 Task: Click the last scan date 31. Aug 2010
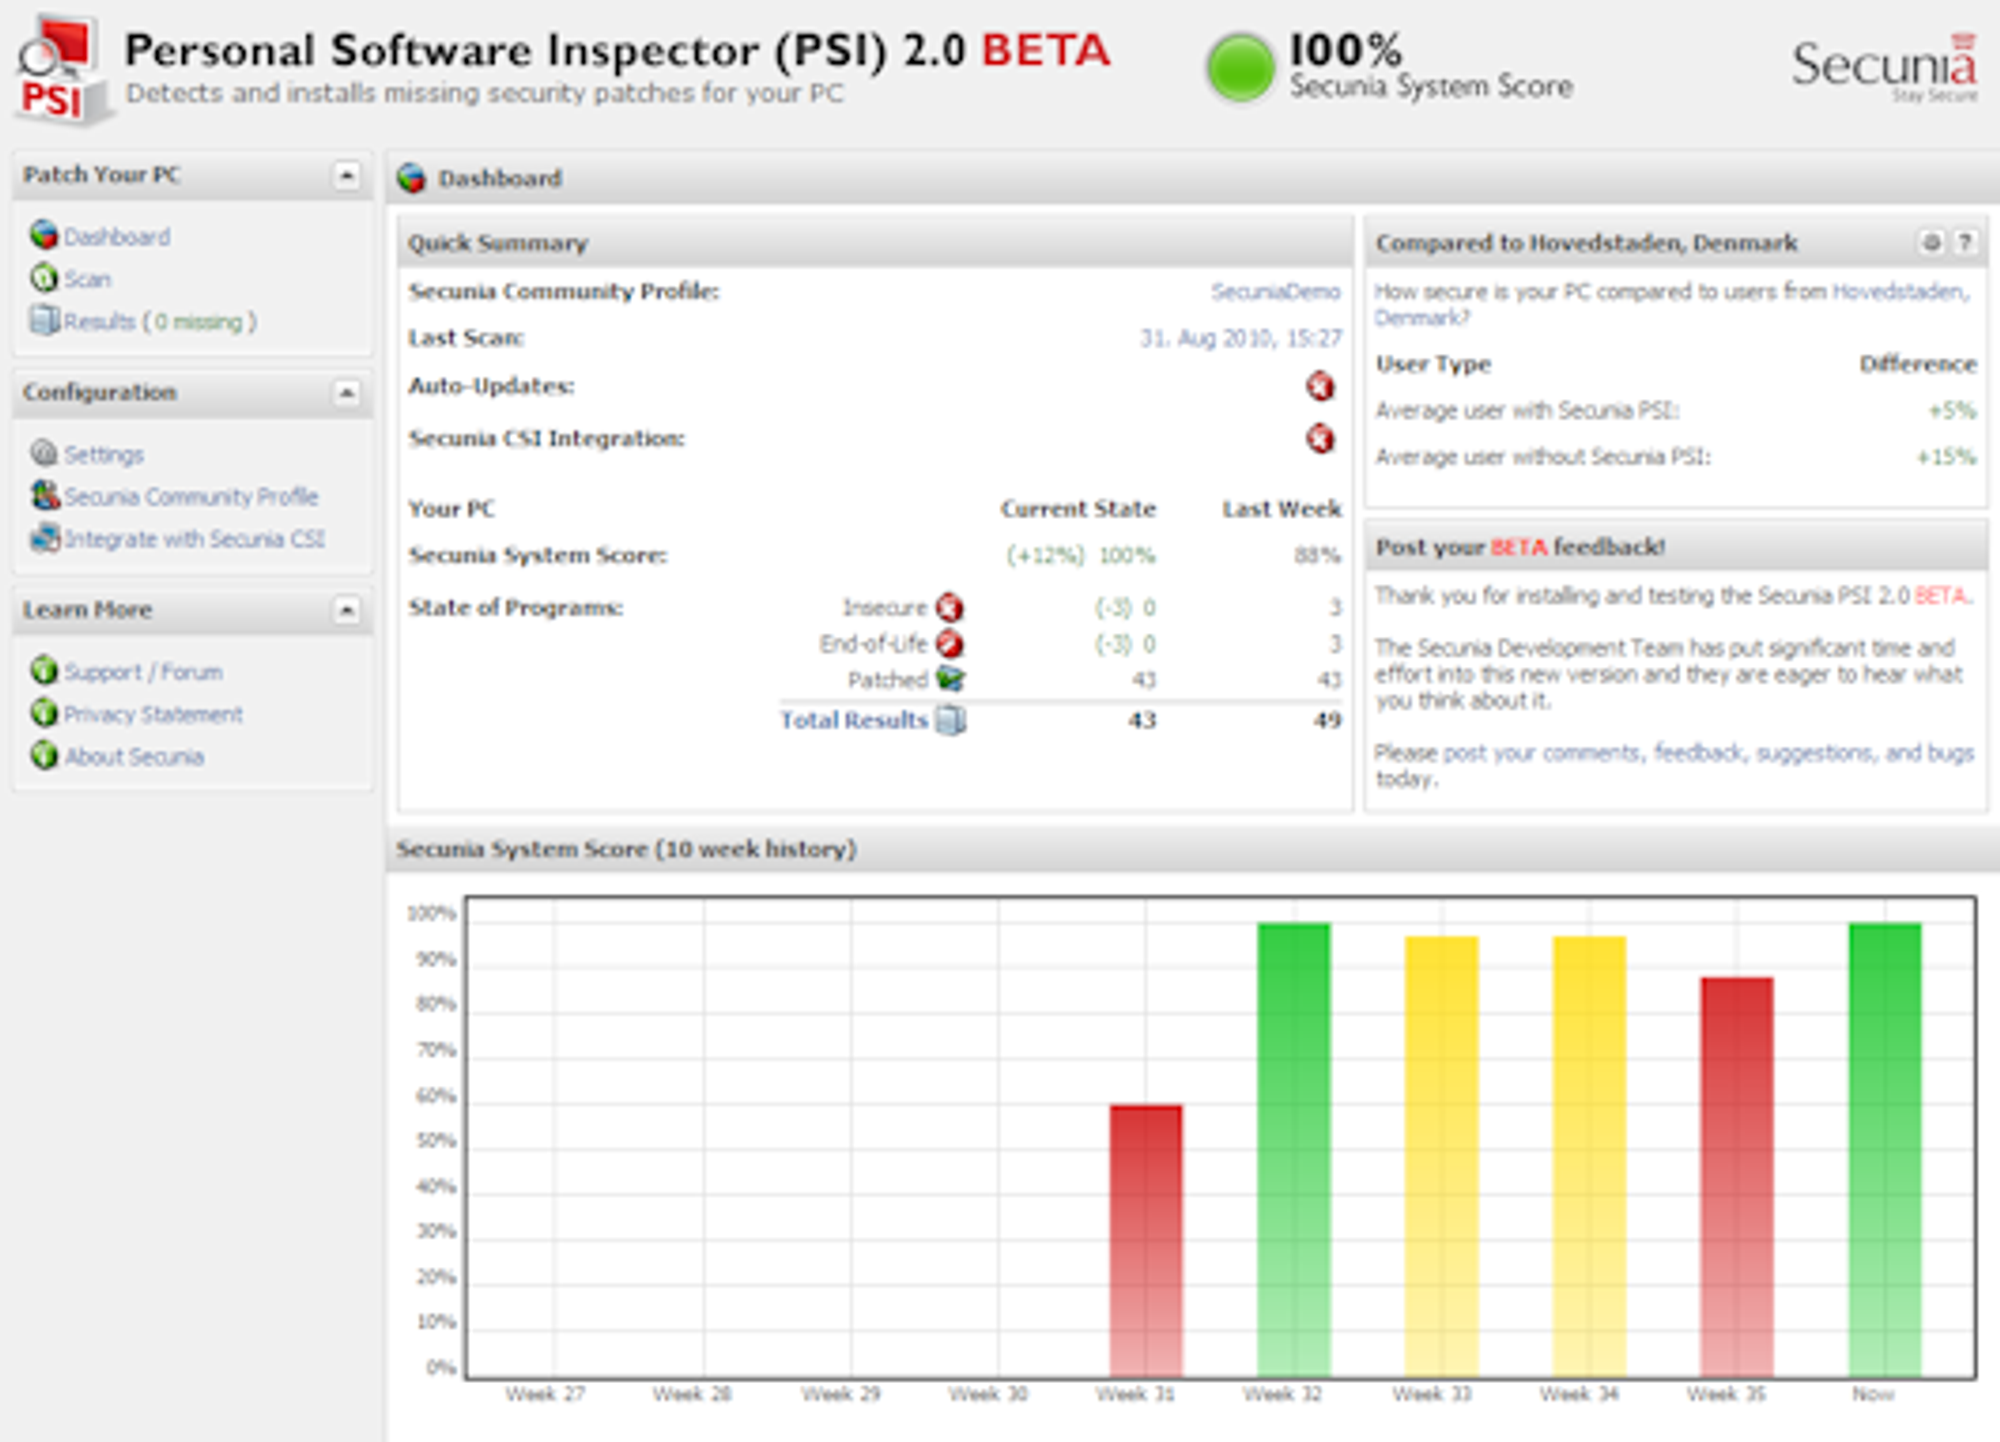tap(1240, 338)
